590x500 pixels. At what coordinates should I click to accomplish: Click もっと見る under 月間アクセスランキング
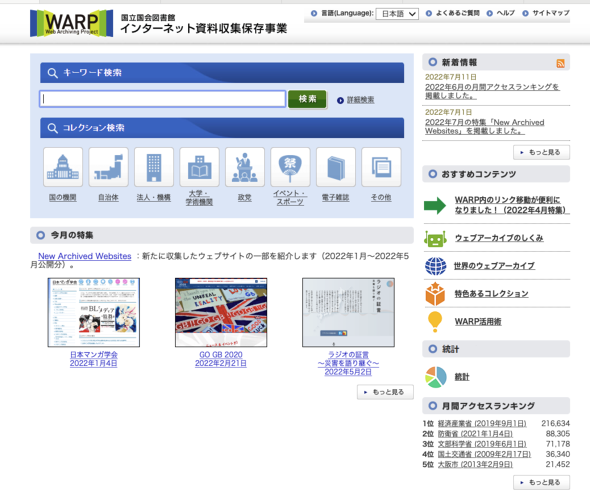pyautogui.click(x=541, y=482)
